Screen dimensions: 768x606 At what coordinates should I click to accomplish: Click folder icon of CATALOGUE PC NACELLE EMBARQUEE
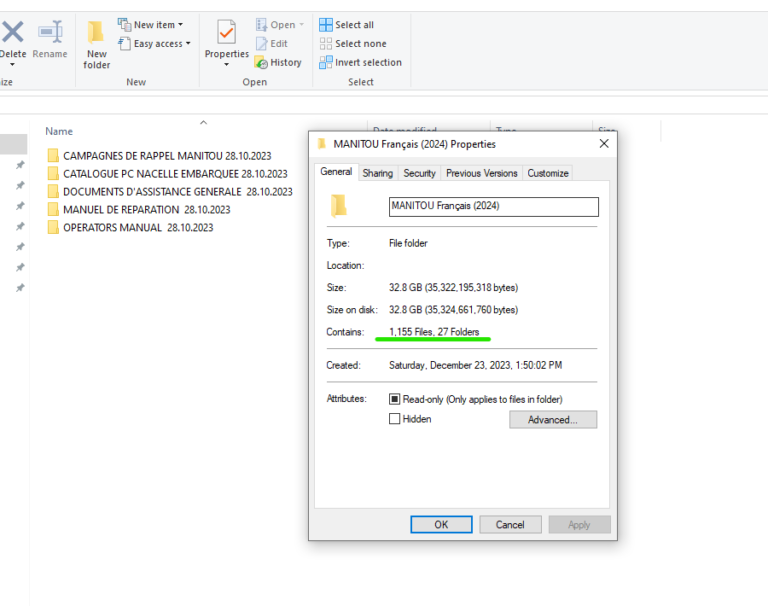click(x=53, y=173)
